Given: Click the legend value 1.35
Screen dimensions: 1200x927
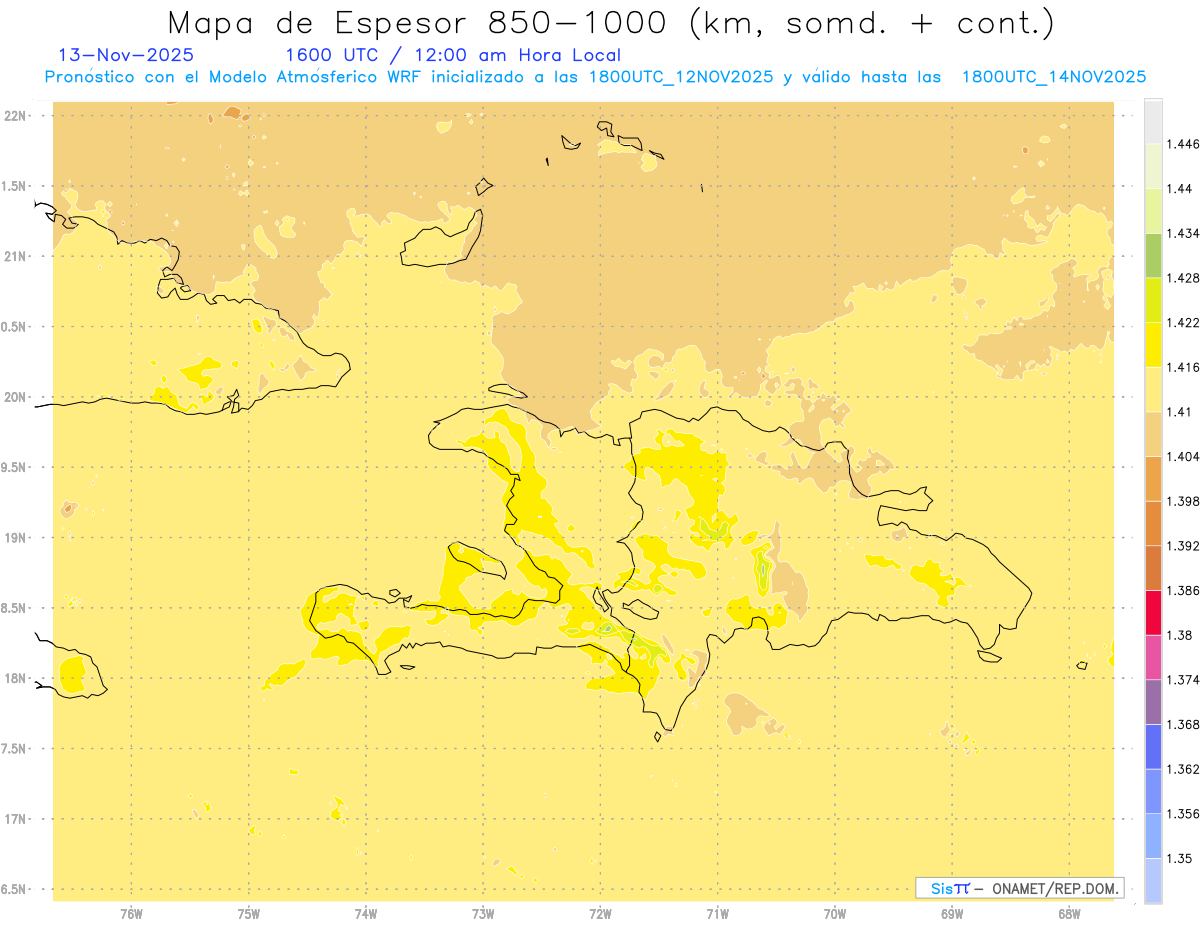Looking at the screenshot, I should (x=1177, y=858).
